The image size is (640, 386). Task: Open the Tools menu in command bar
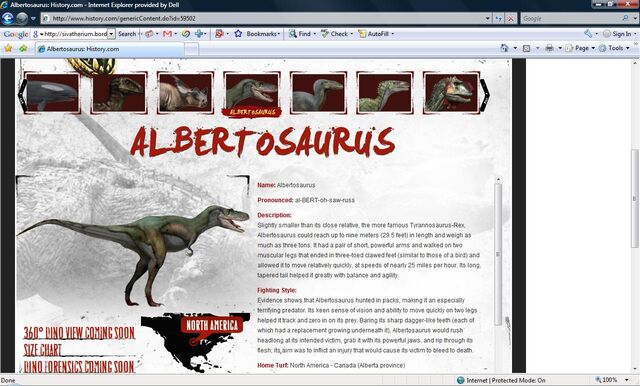coord(614,48)
